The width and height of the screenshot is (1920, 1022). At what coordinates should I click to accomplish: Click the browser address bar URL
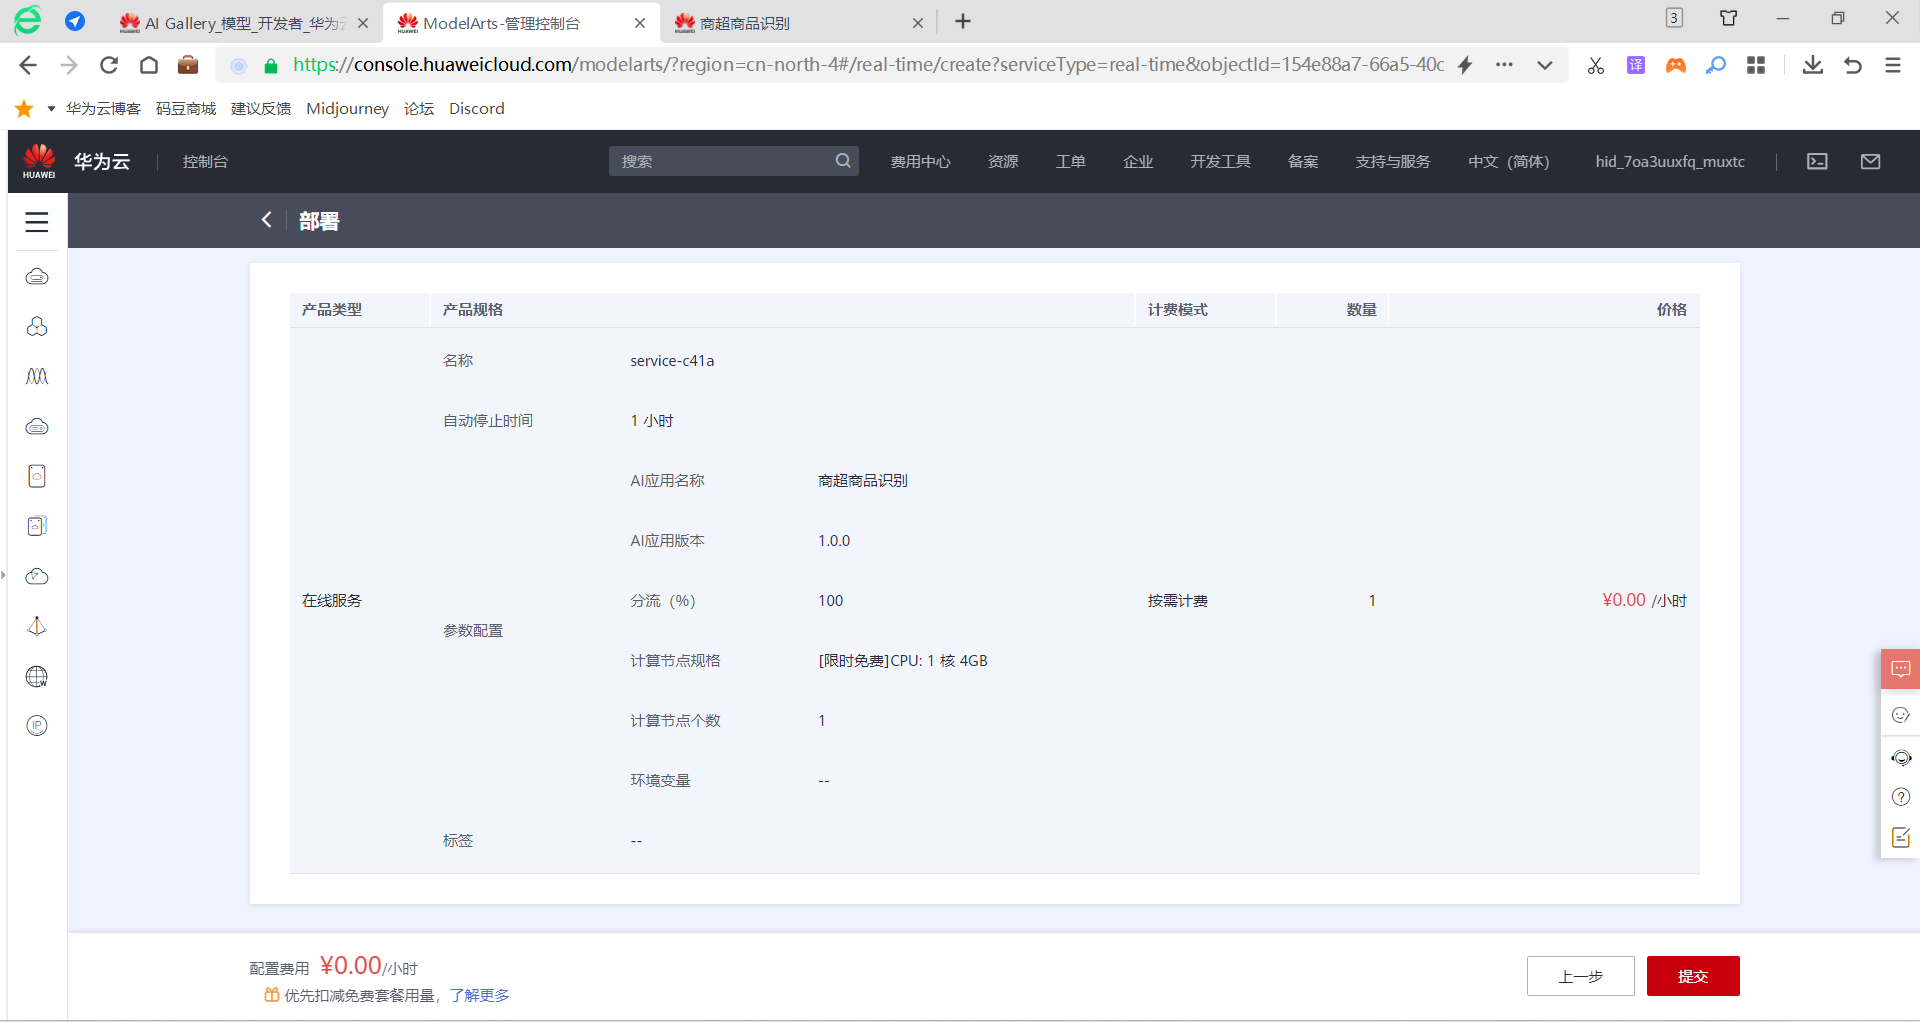(x=868, y=65)
